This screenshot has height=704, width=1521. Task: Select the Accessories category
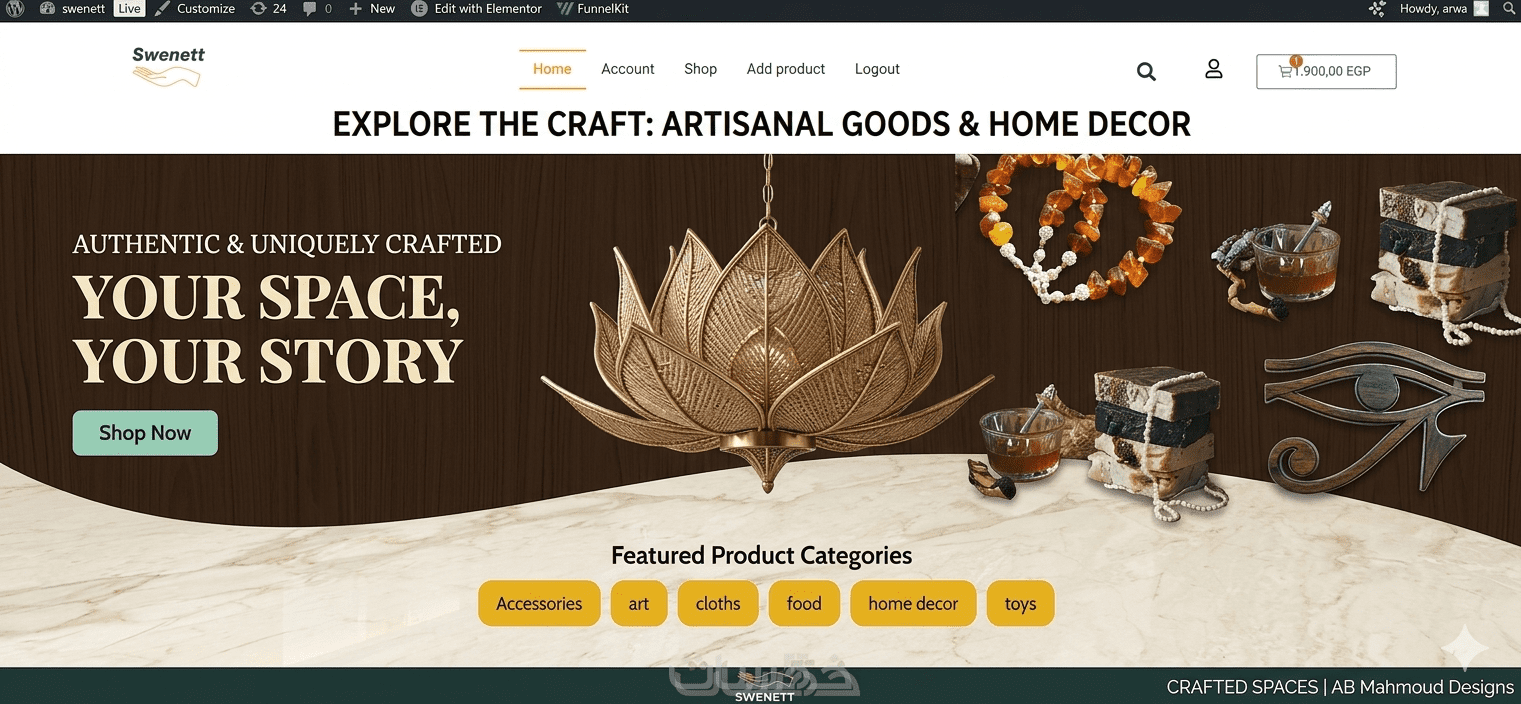pyautogui.click(x=539, y=604)
